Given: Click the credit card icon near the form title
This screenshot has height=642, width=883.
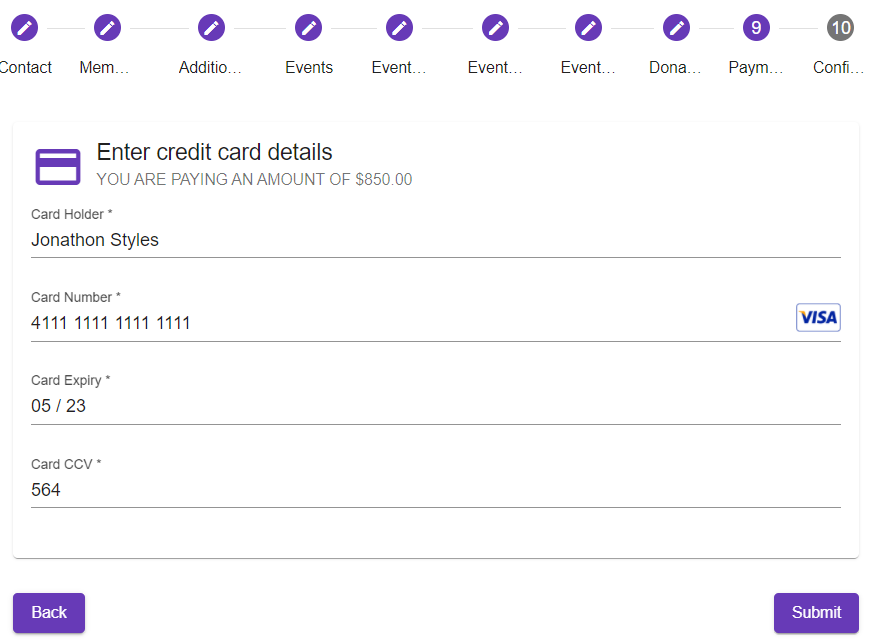Looking at the screenshot, I should [57, 166].
